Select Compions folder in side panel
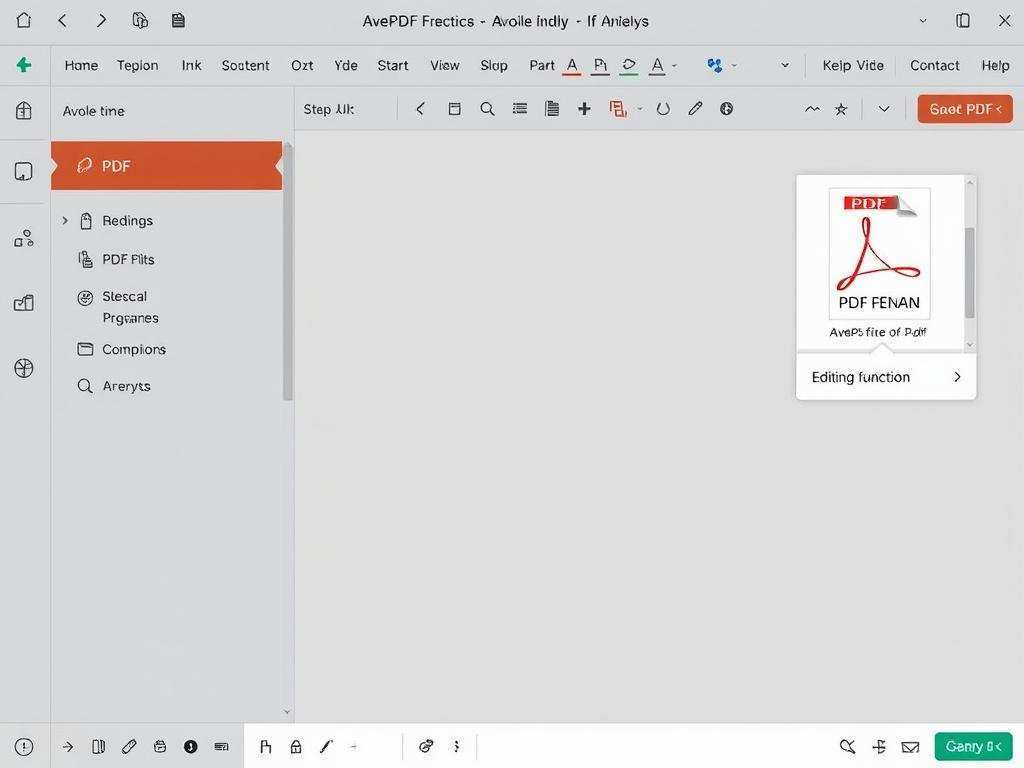1024x768 pixels. pyautogui.click(x=133, y=349)
